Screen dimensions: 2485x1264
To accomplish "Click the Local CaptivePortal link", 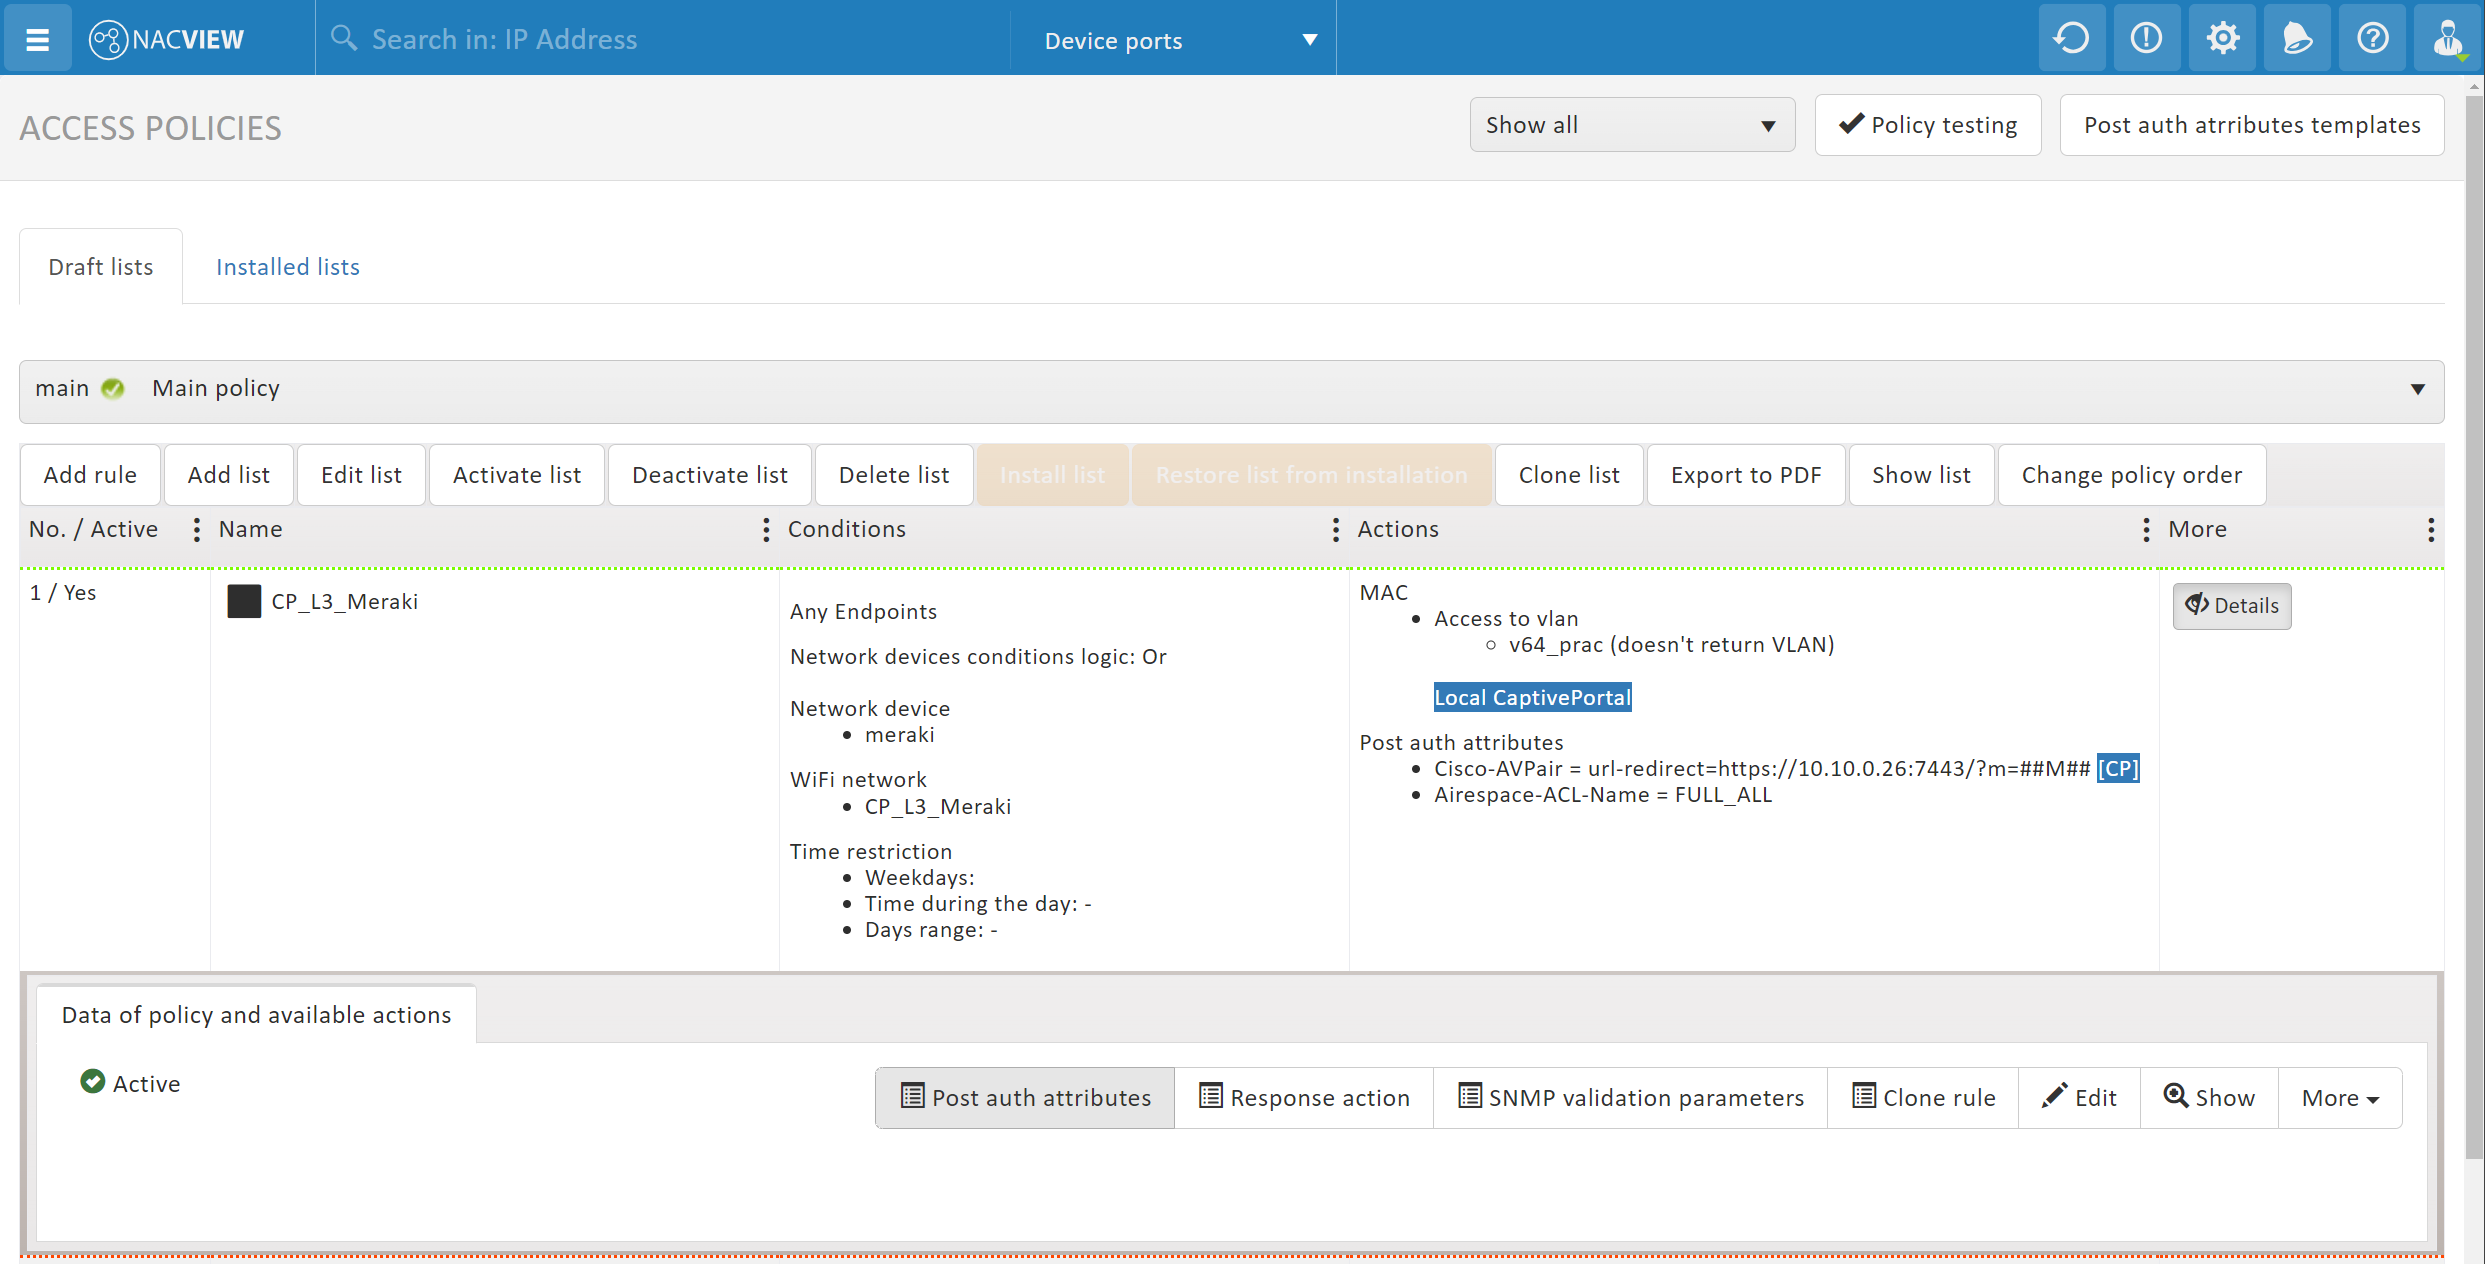I will coord(1533,697).
